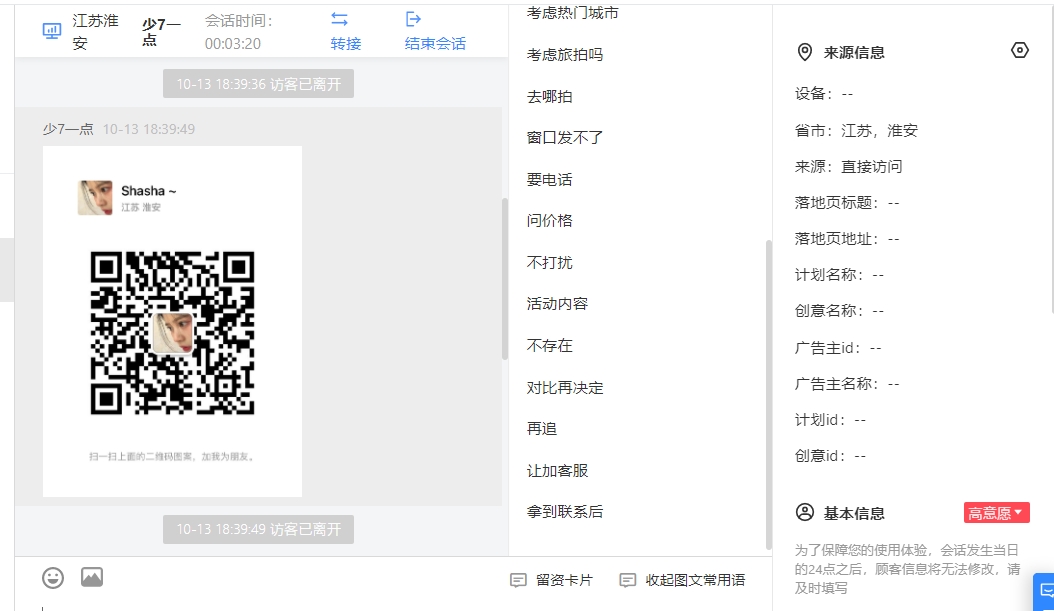Click the 计划id row
This screenshot has width=1054, height=611.
pyautogui.click(x=831, y=420)
